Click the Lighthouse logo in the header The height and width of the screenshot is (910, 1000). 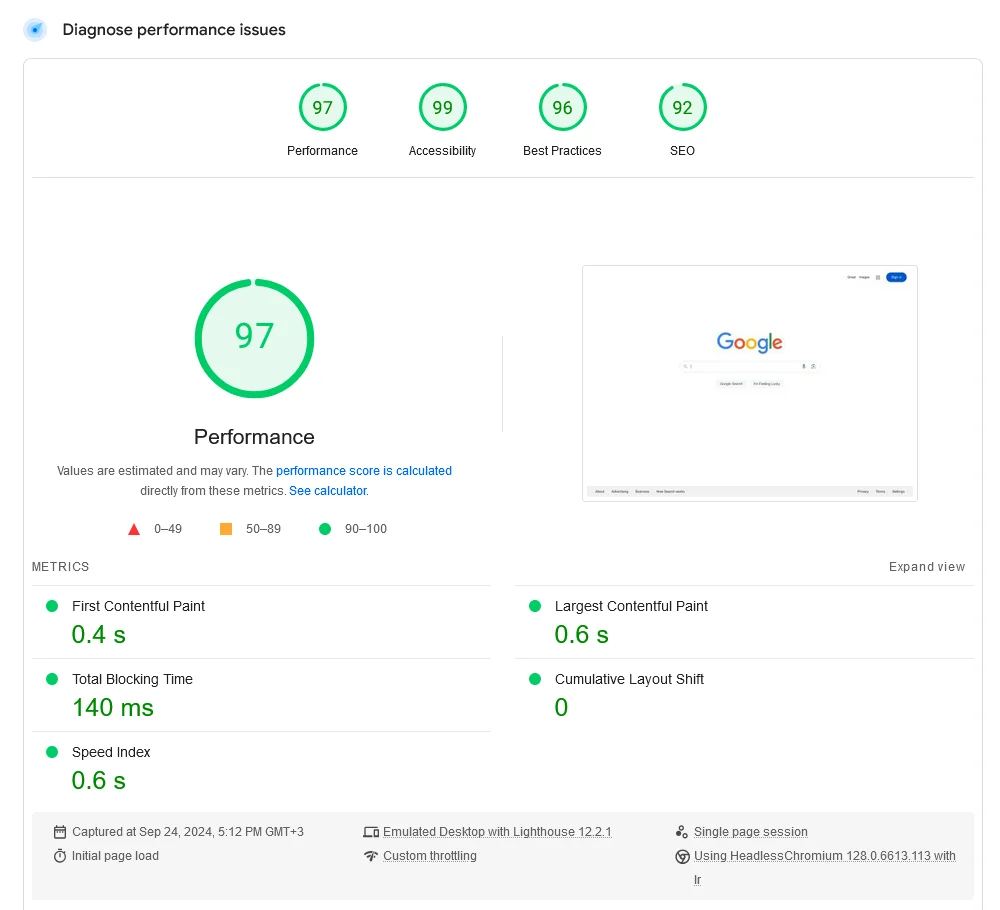35,30
